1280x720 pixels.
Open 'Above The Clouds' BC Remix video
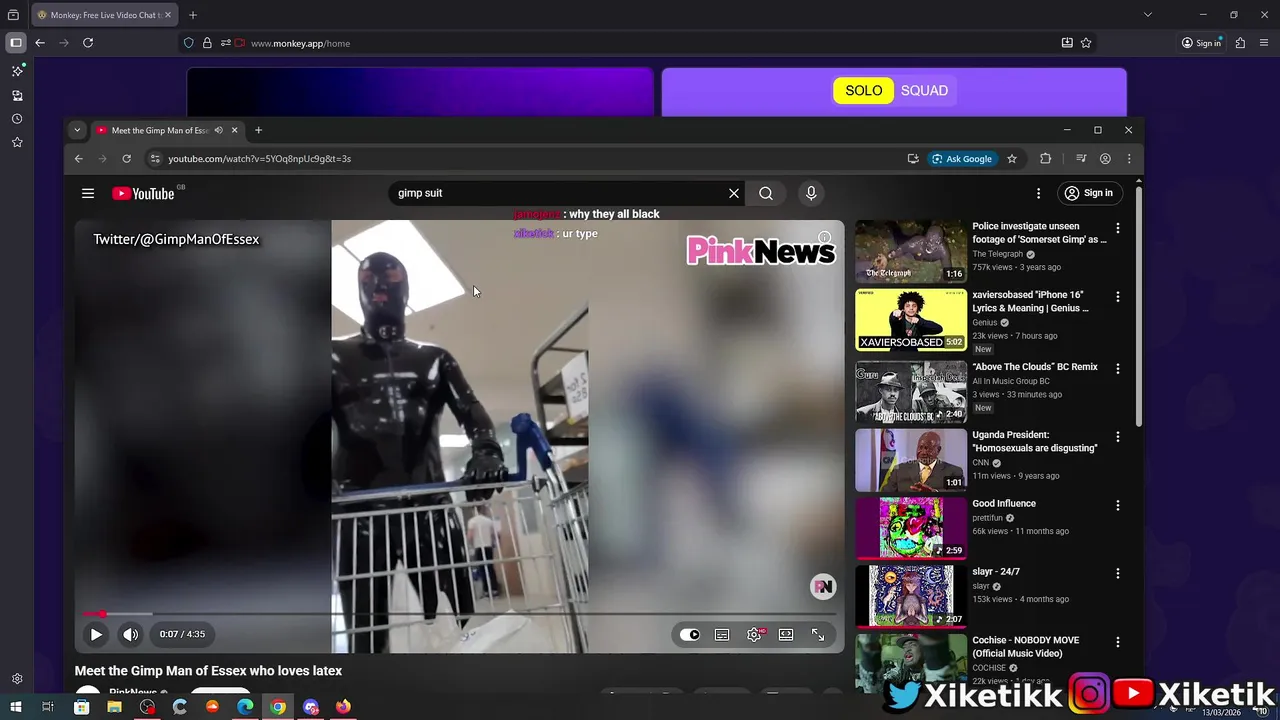point(1035,367)
